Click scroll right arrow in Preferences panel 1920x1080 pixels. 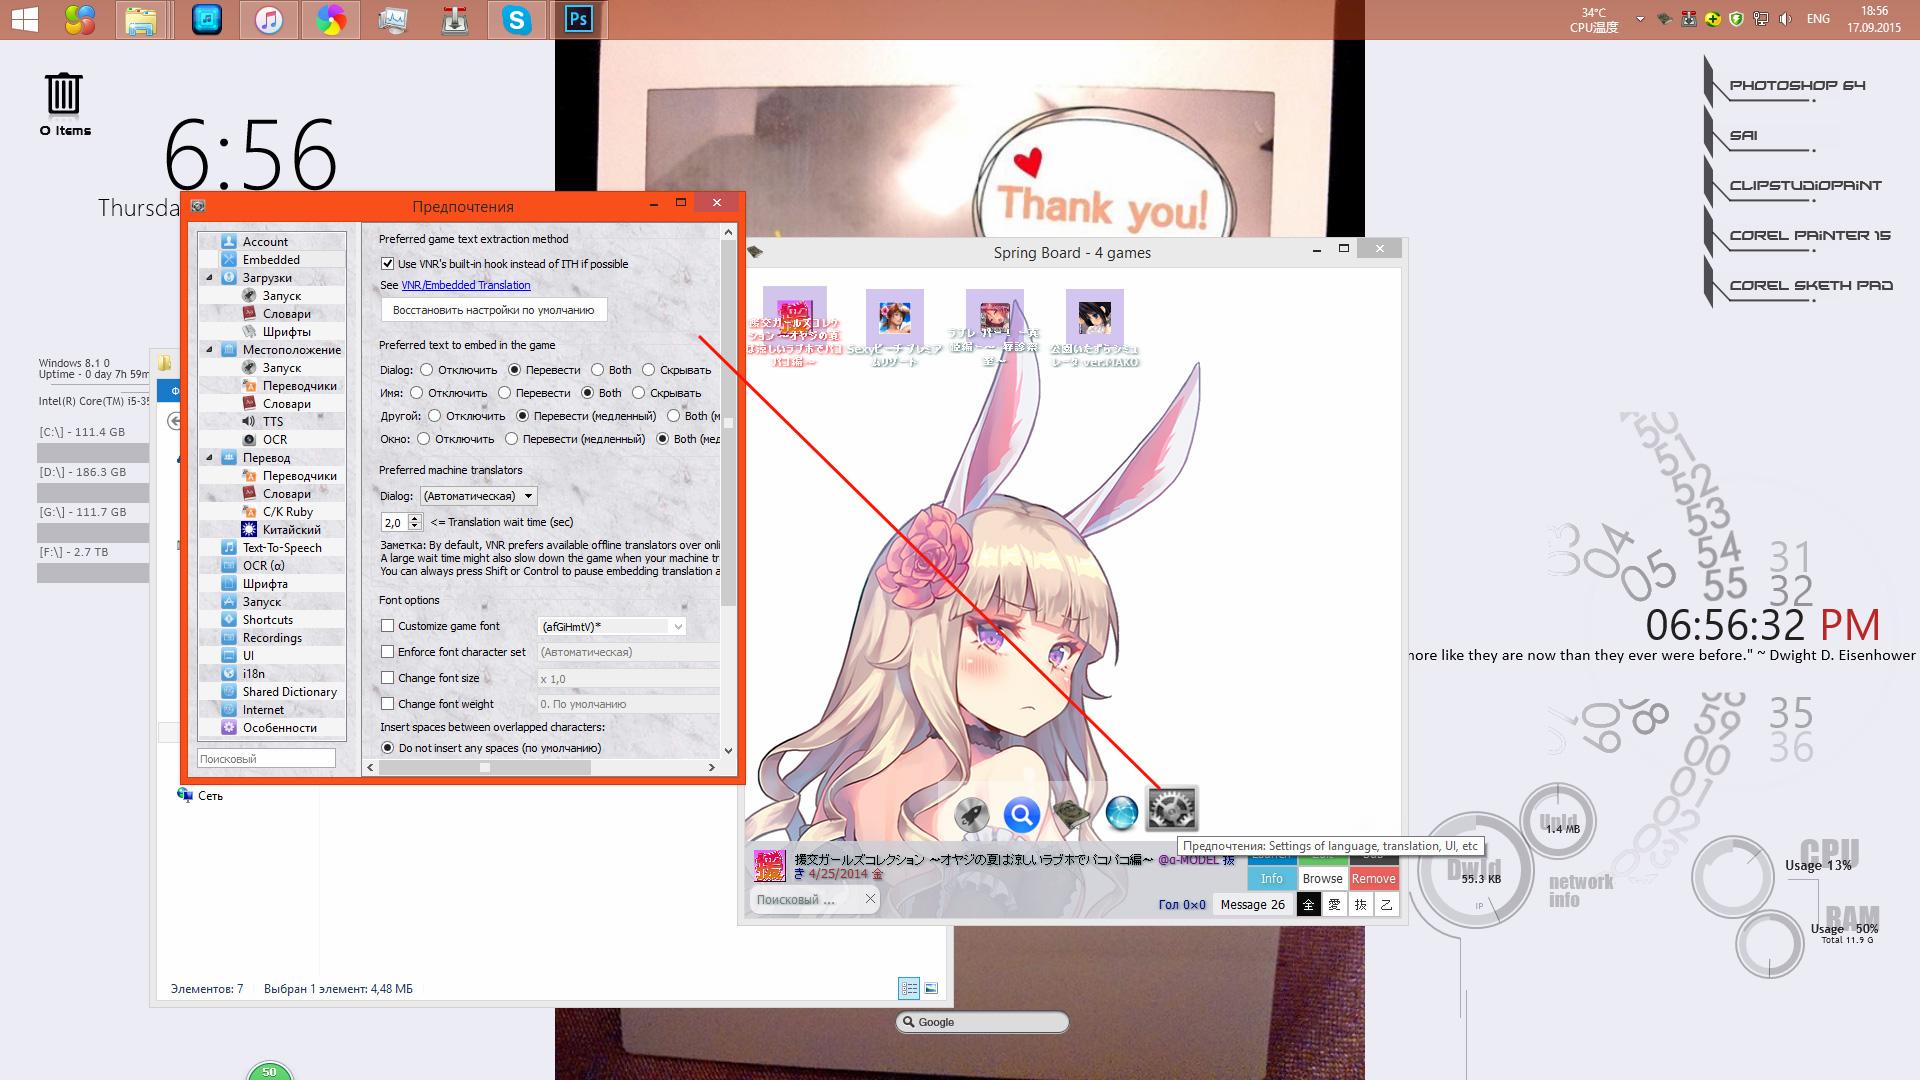point(711,768)
